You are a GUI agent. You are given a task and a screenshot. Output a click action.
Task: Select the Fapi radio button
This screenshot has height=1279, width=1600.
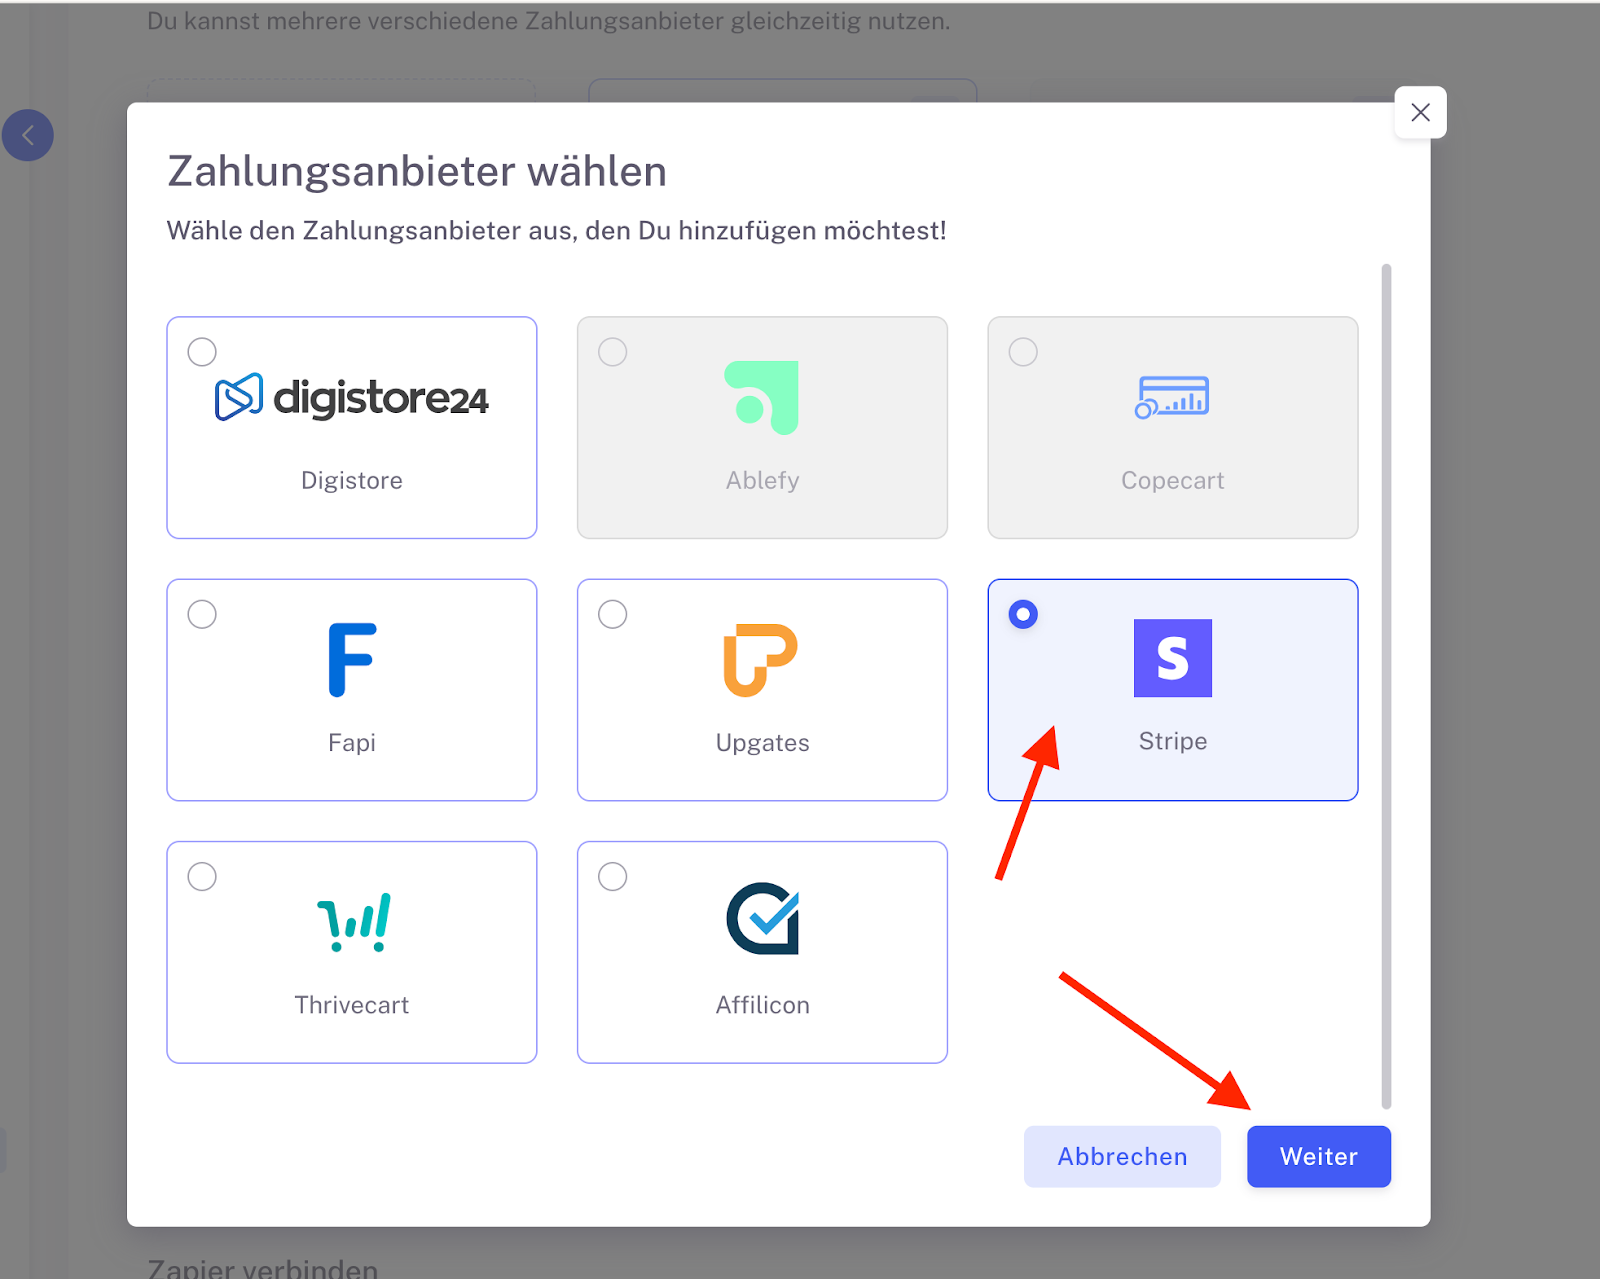tap(202, 614)
